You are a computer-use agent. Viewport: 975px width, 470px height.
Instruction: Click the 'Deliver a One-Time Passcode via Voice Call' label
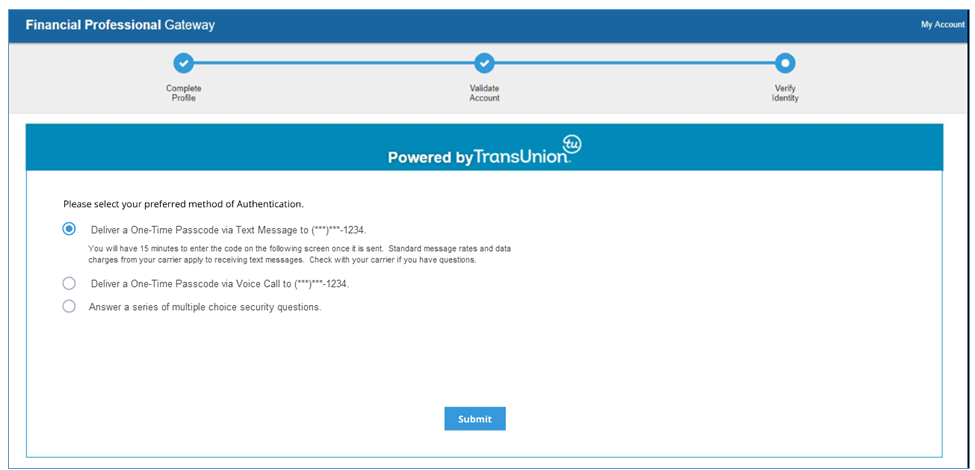coord(219,284)
